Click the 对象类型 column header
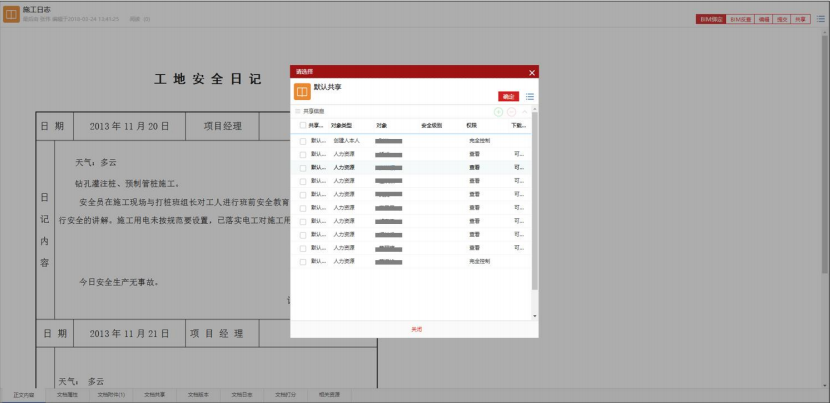Screen dimensions: 831x403 [341, 126]
